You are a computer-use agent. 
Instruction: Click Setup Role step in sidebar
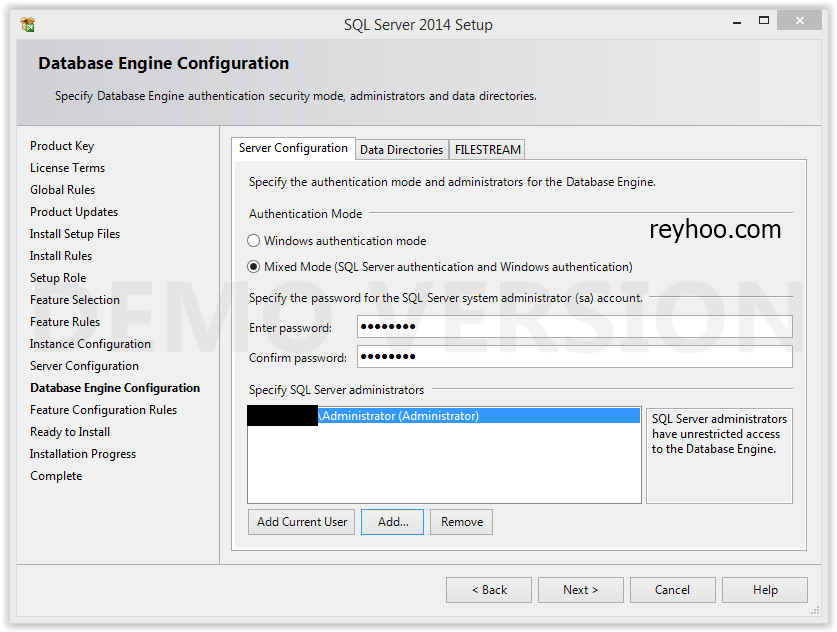pos(58,278)
